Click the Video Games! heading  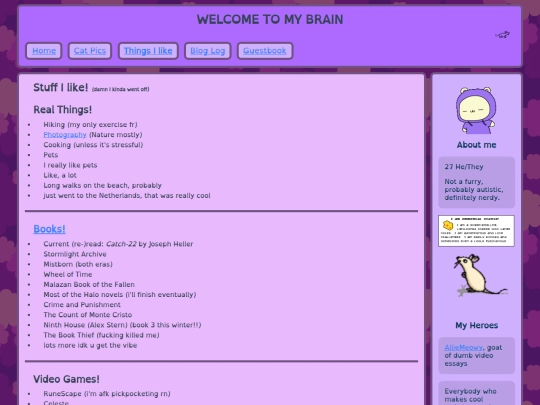click(x=66, y=379)
